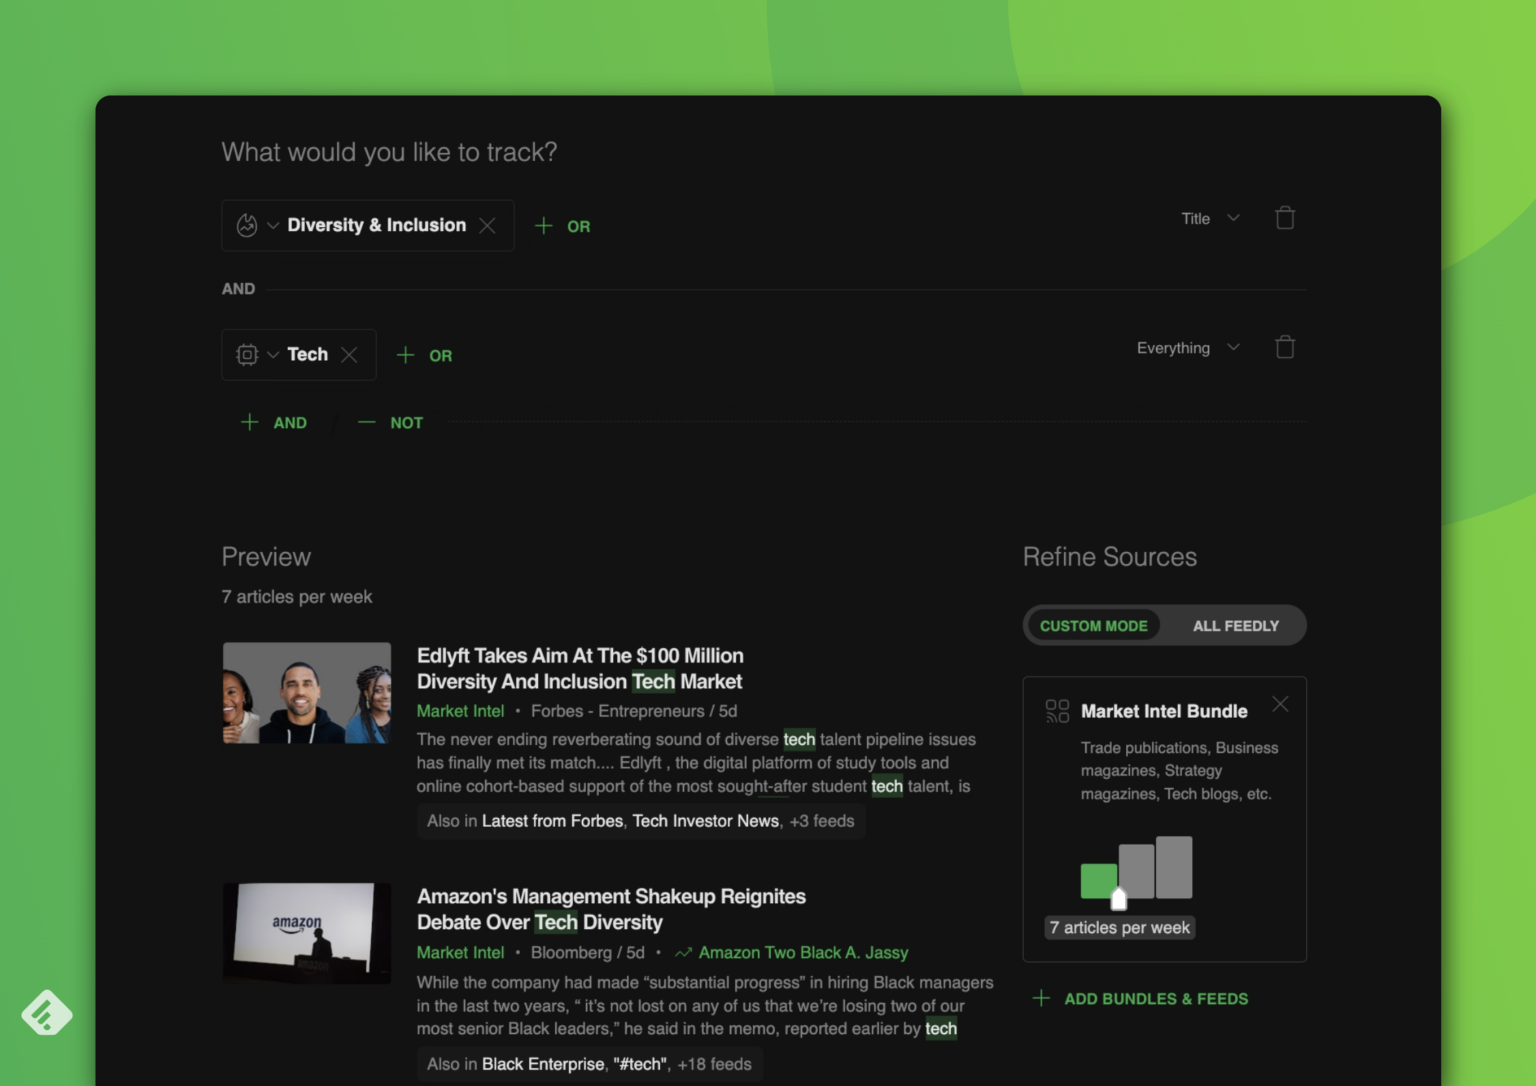Click the Feedly logo in the corner
Viewport: 1536px width, 1086px height.
(x=47, y=1013)
